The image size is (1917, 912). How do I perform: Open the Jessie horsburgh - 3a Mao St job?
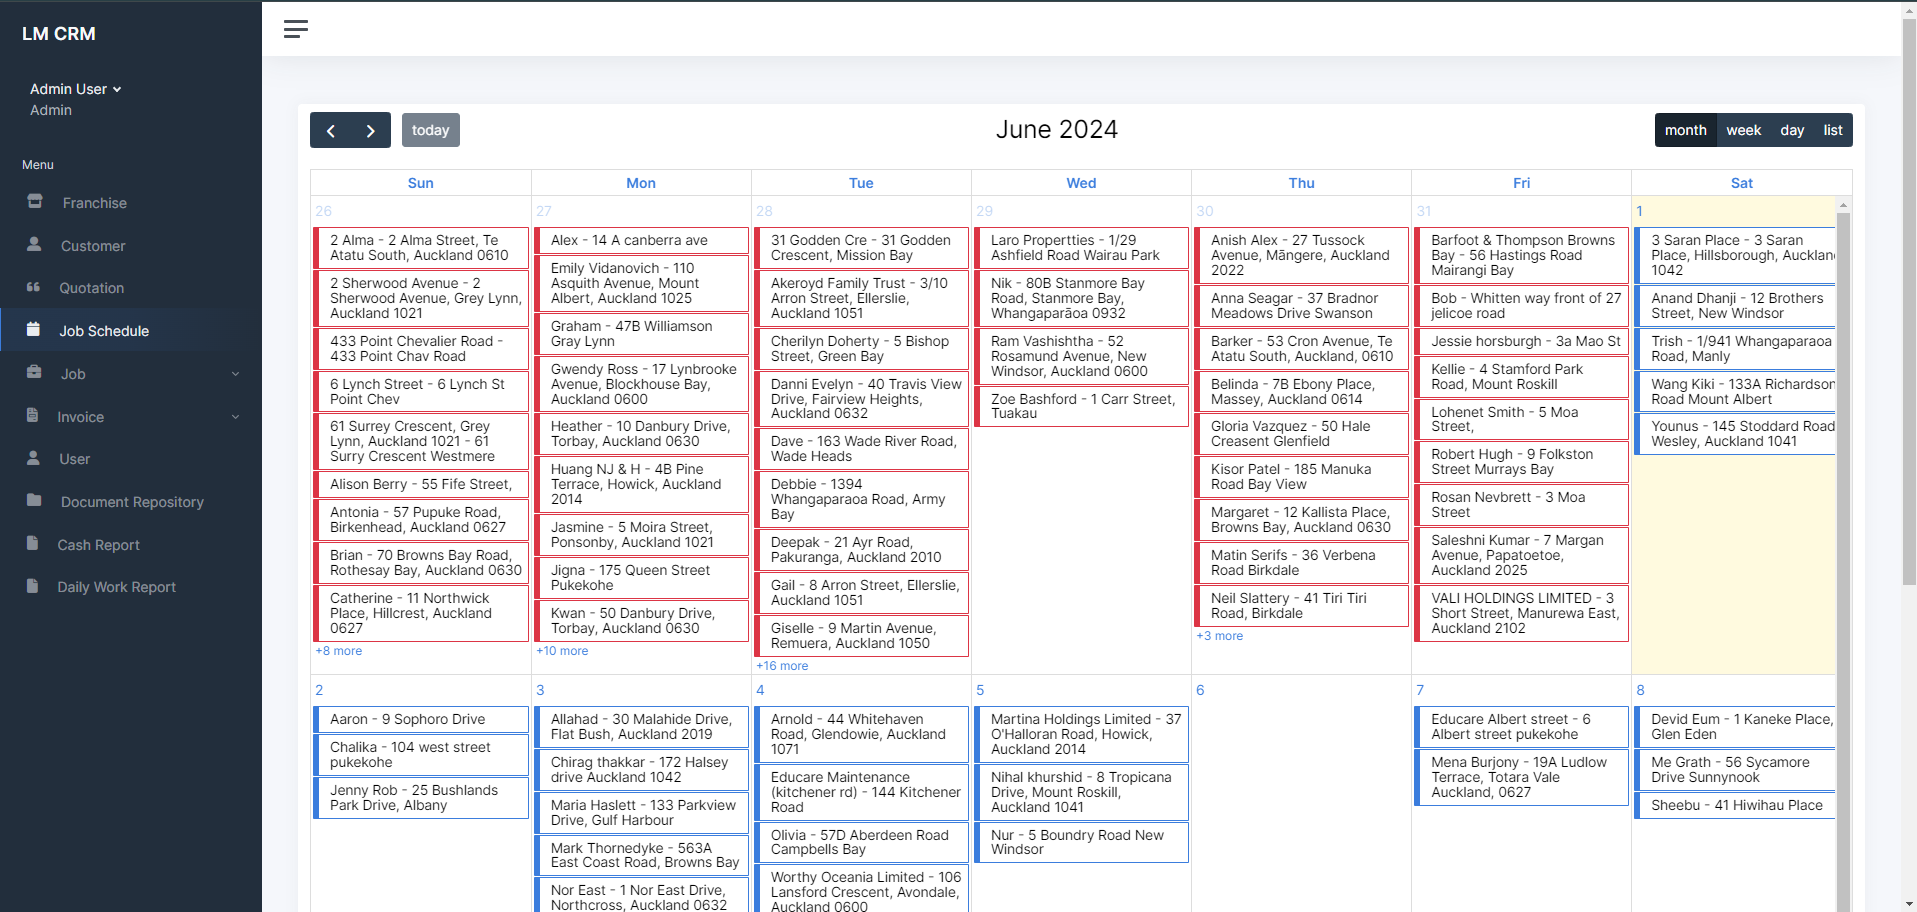point(1521,341)
